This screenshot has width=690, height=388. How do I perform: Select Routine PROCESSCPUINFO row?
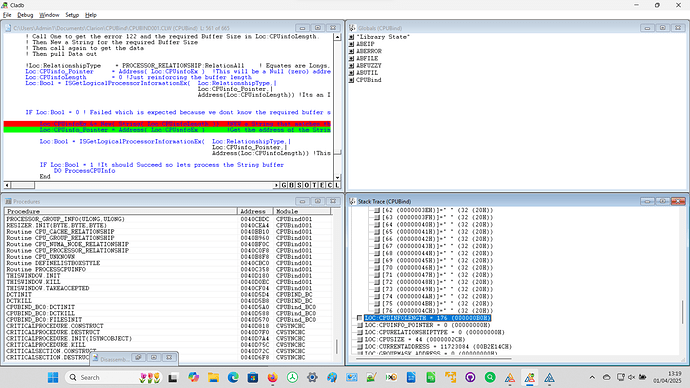168,269
